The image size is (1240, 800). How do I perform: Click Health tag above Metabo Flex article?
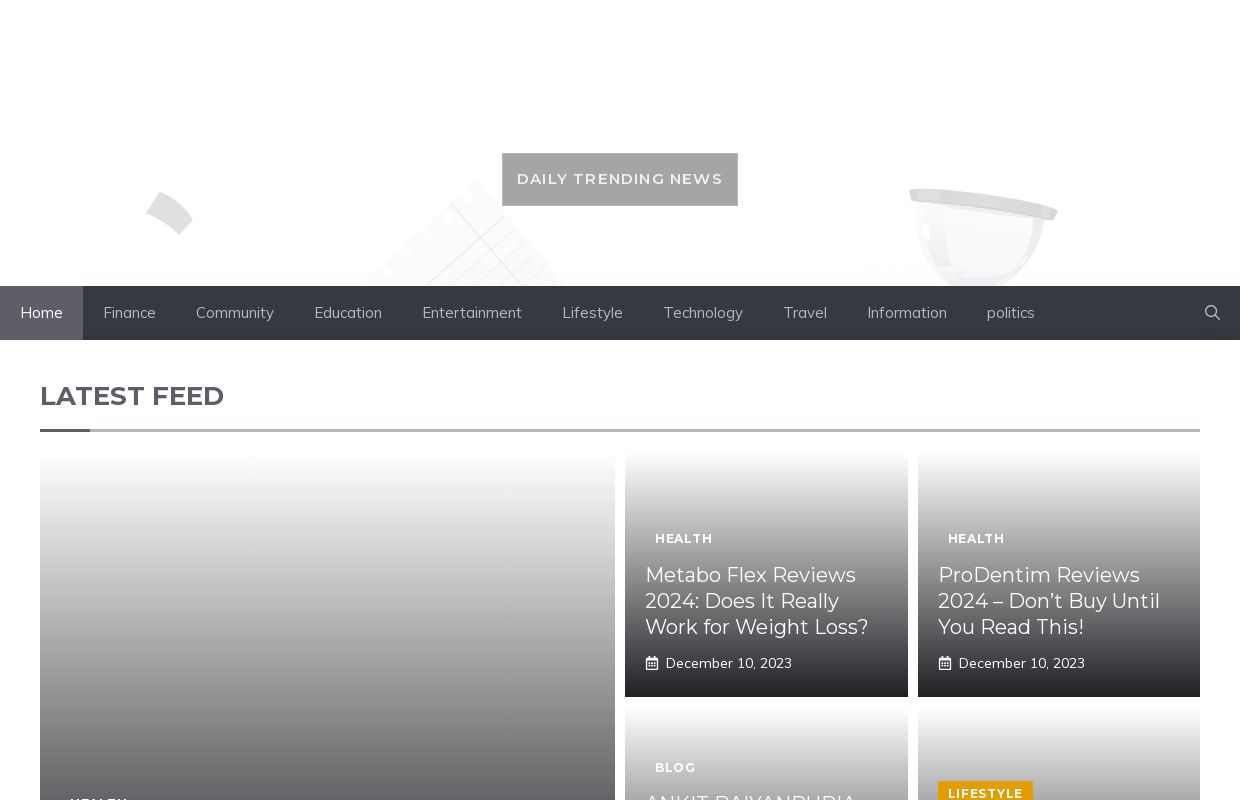684,539
